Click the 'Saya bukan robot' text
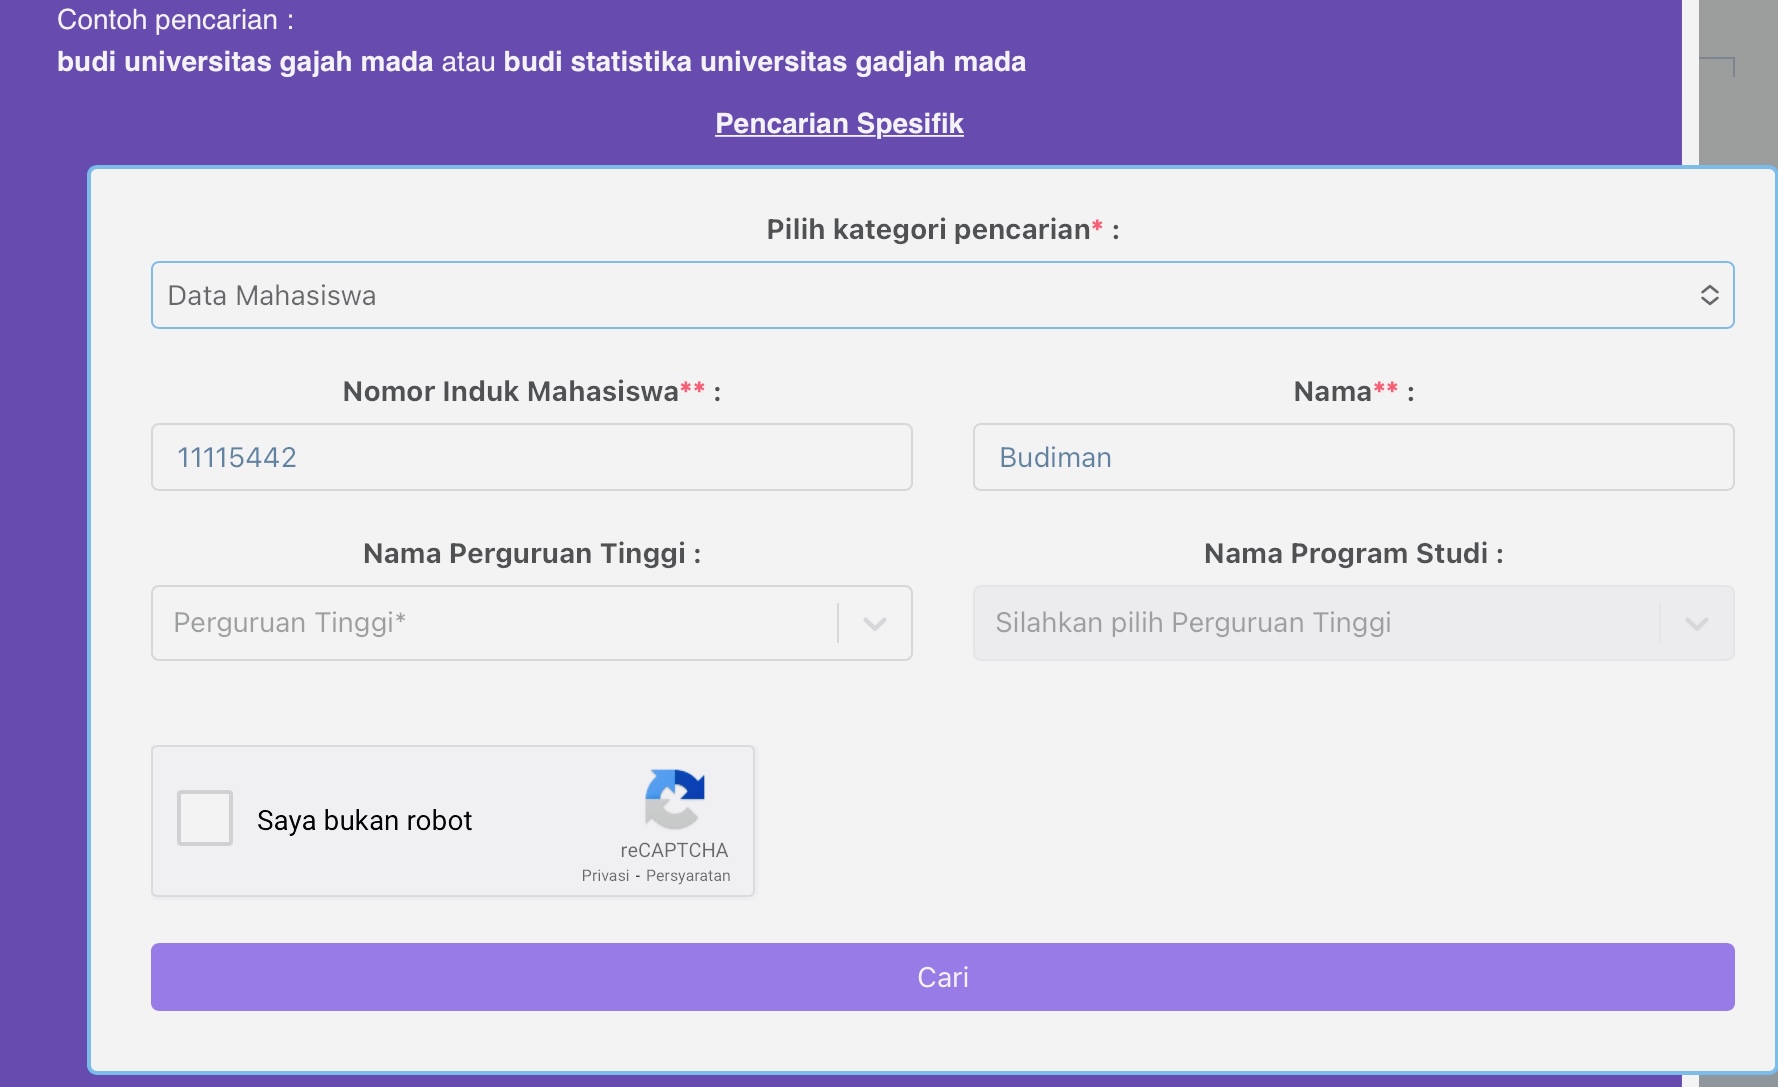Image resolution: width=1778 pixels, height=1087 pixels. (x=364, y=821)
